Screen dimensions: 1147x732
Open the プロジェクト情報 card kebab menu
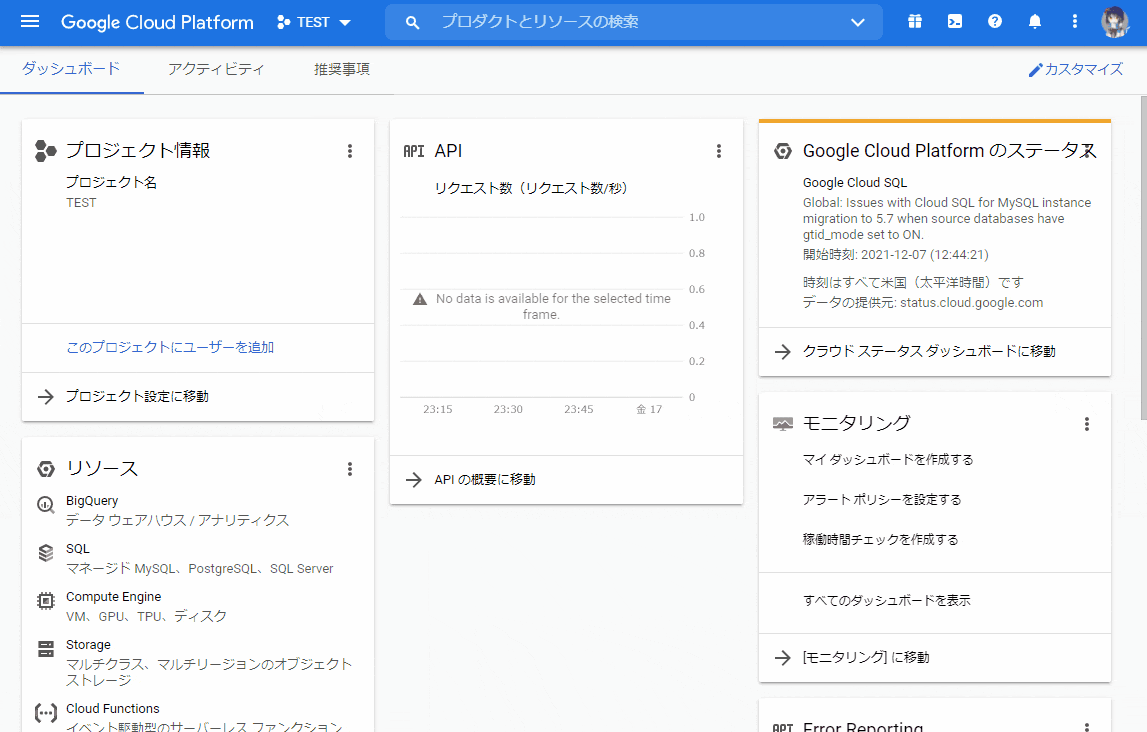click(x=350, y=150)
